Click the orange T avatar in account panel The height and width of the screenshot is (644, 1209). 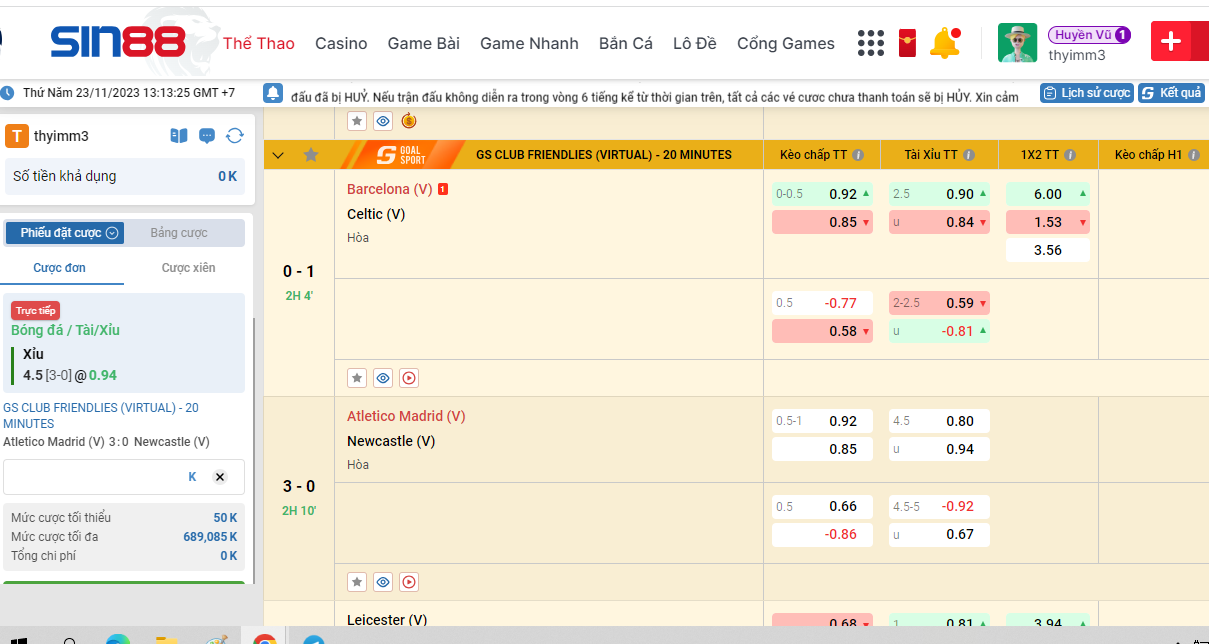[x=17, y=136]
